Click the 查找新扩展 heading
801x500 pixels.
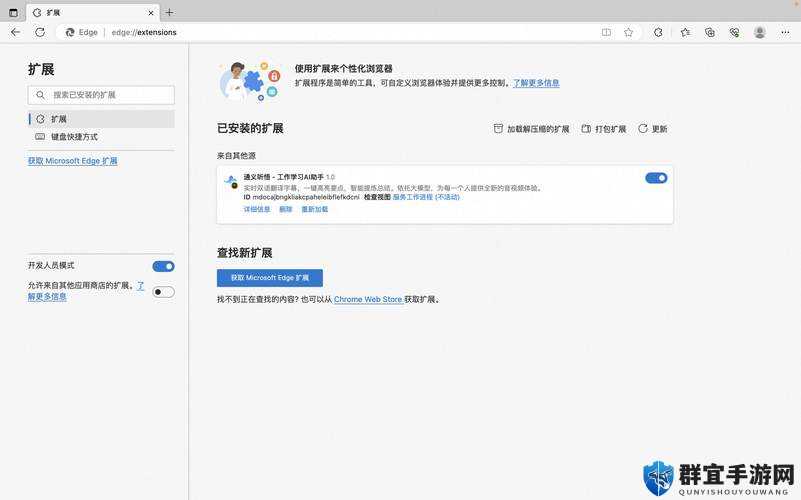245,253
